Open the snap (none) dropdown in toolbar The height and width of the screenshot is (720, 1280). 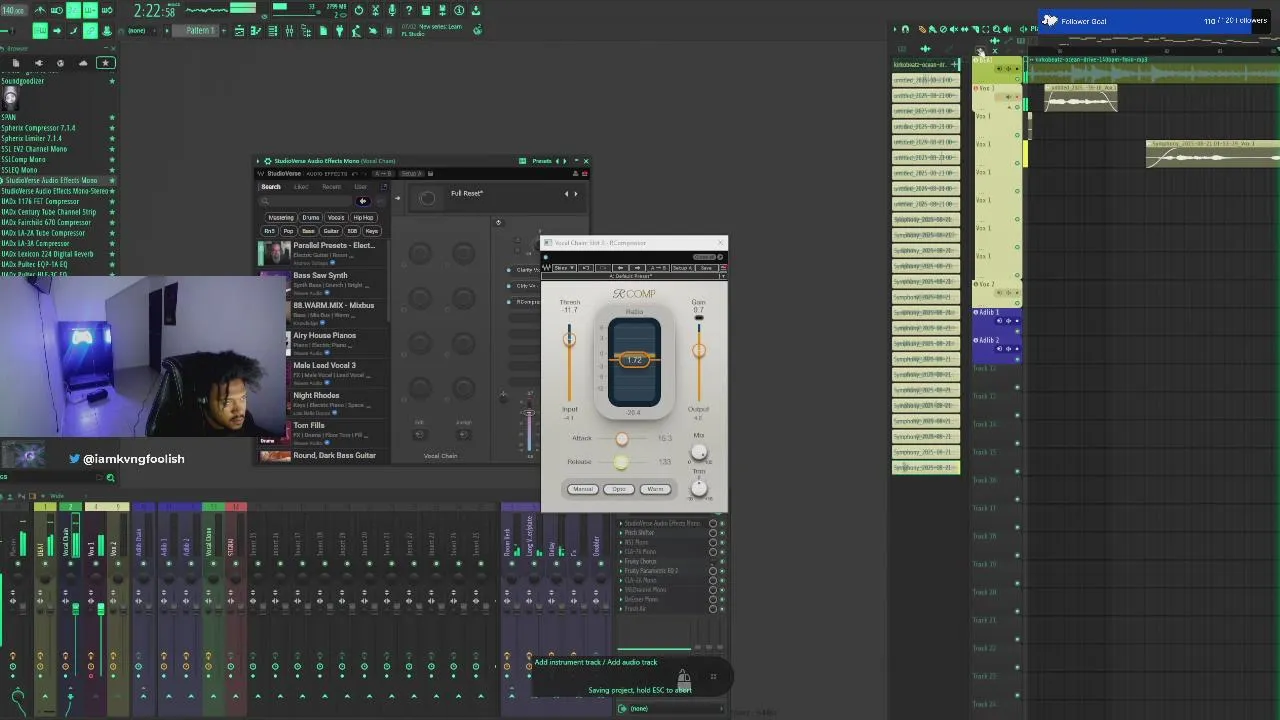tap(137, 31)
